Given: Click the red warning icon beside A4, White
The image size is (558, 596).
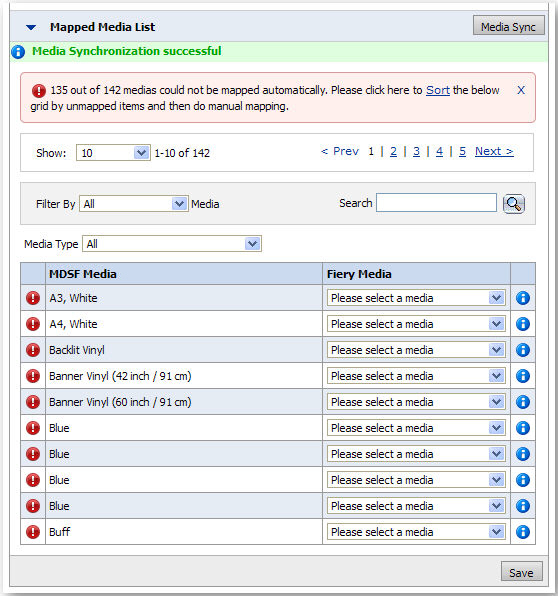Looking at the screenshot, I should [33, 324].
